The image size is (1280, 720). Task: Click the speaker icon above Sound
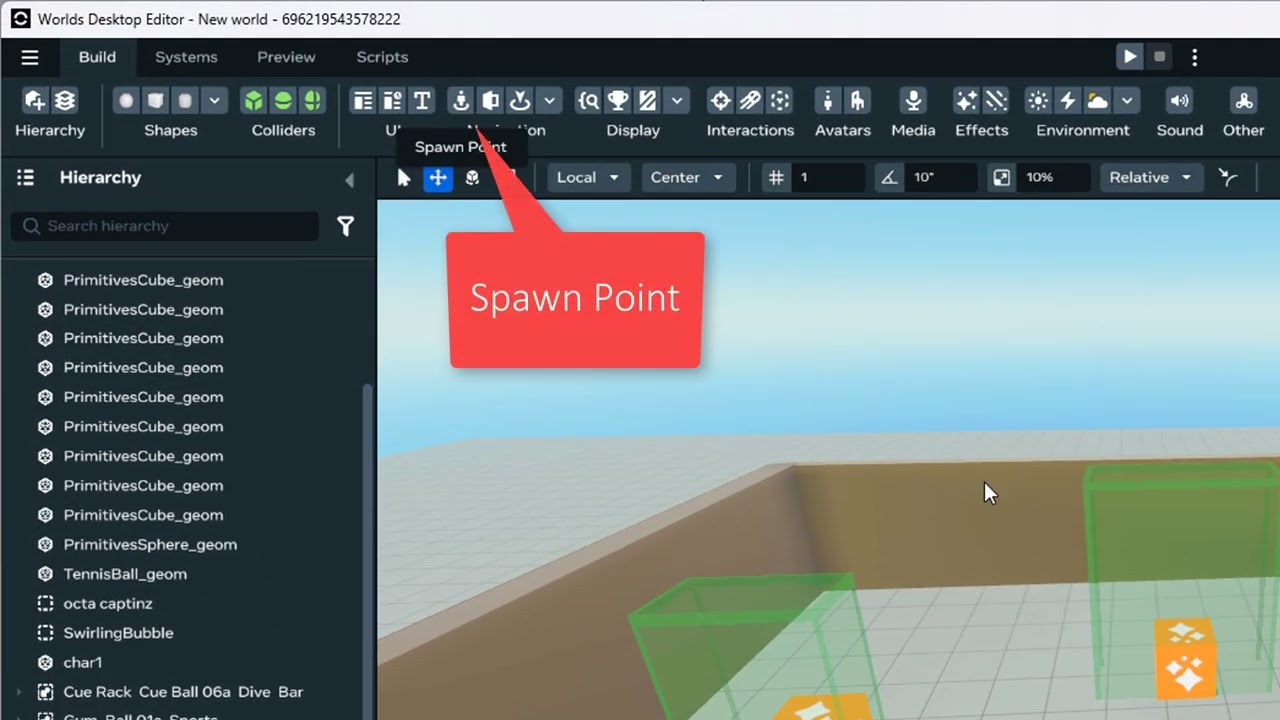[1180, 101]
